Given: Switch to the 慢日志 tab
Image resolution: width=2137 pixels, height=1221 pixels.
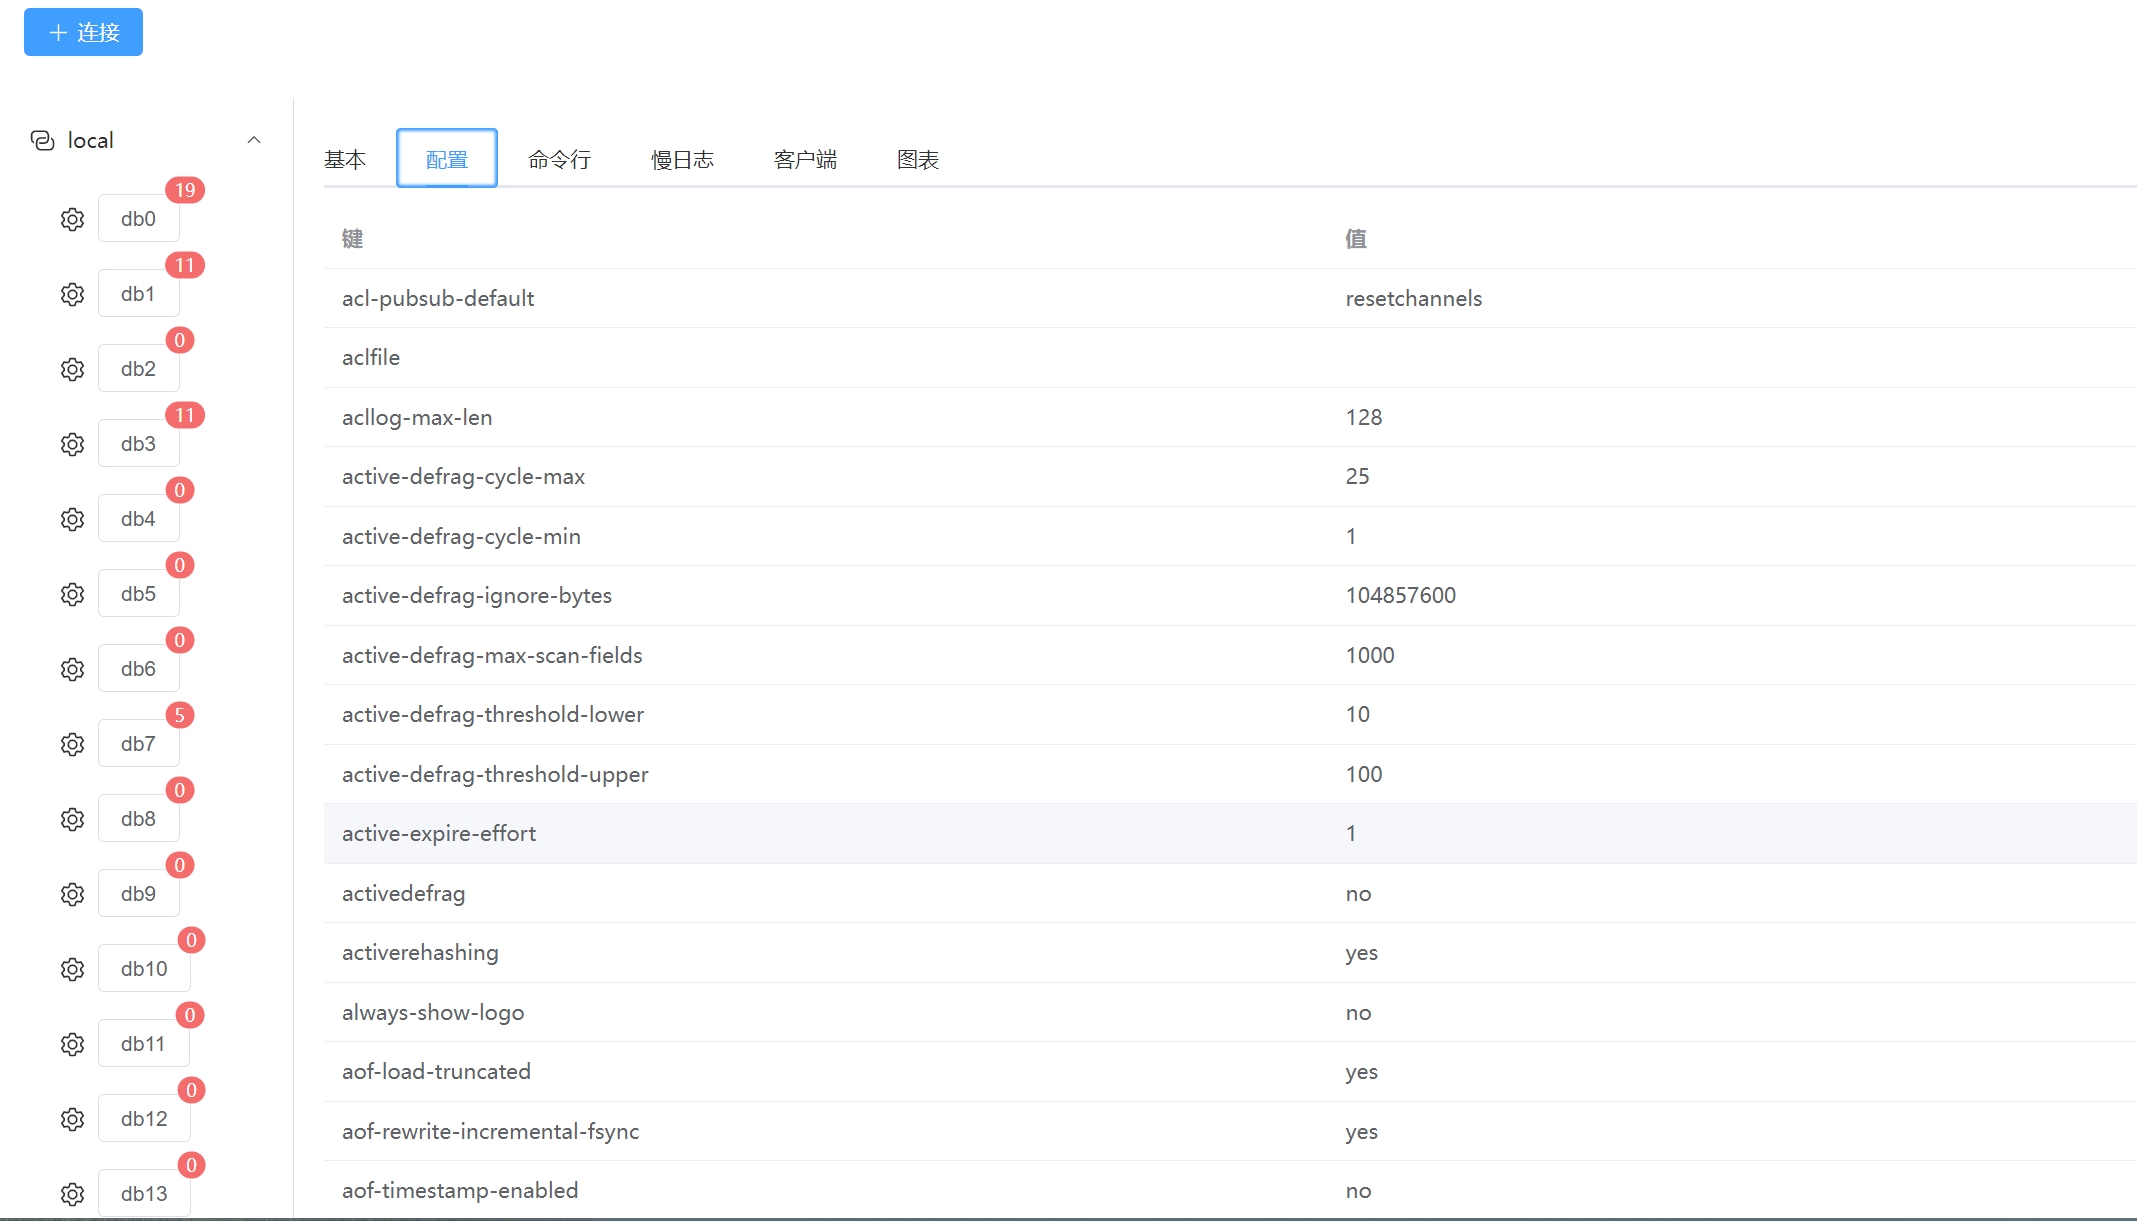Looking at the screenshot, I should point(682,159).
